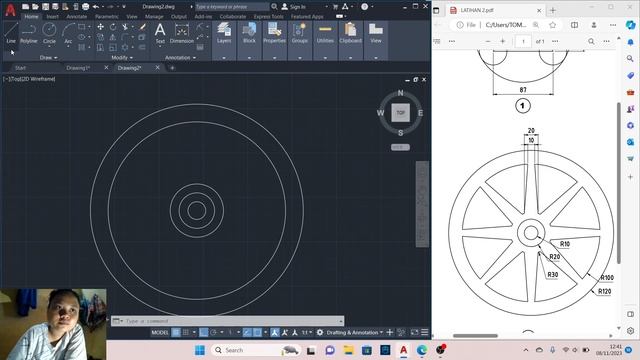This screenshot has width=640, height=360.
Task: Expand the arrow below Properties panel
Action: 274,58
